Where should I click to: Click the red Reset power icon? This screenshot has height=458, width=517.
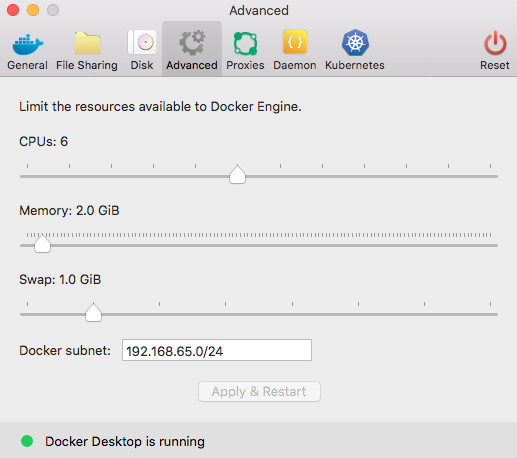[495, 43]
